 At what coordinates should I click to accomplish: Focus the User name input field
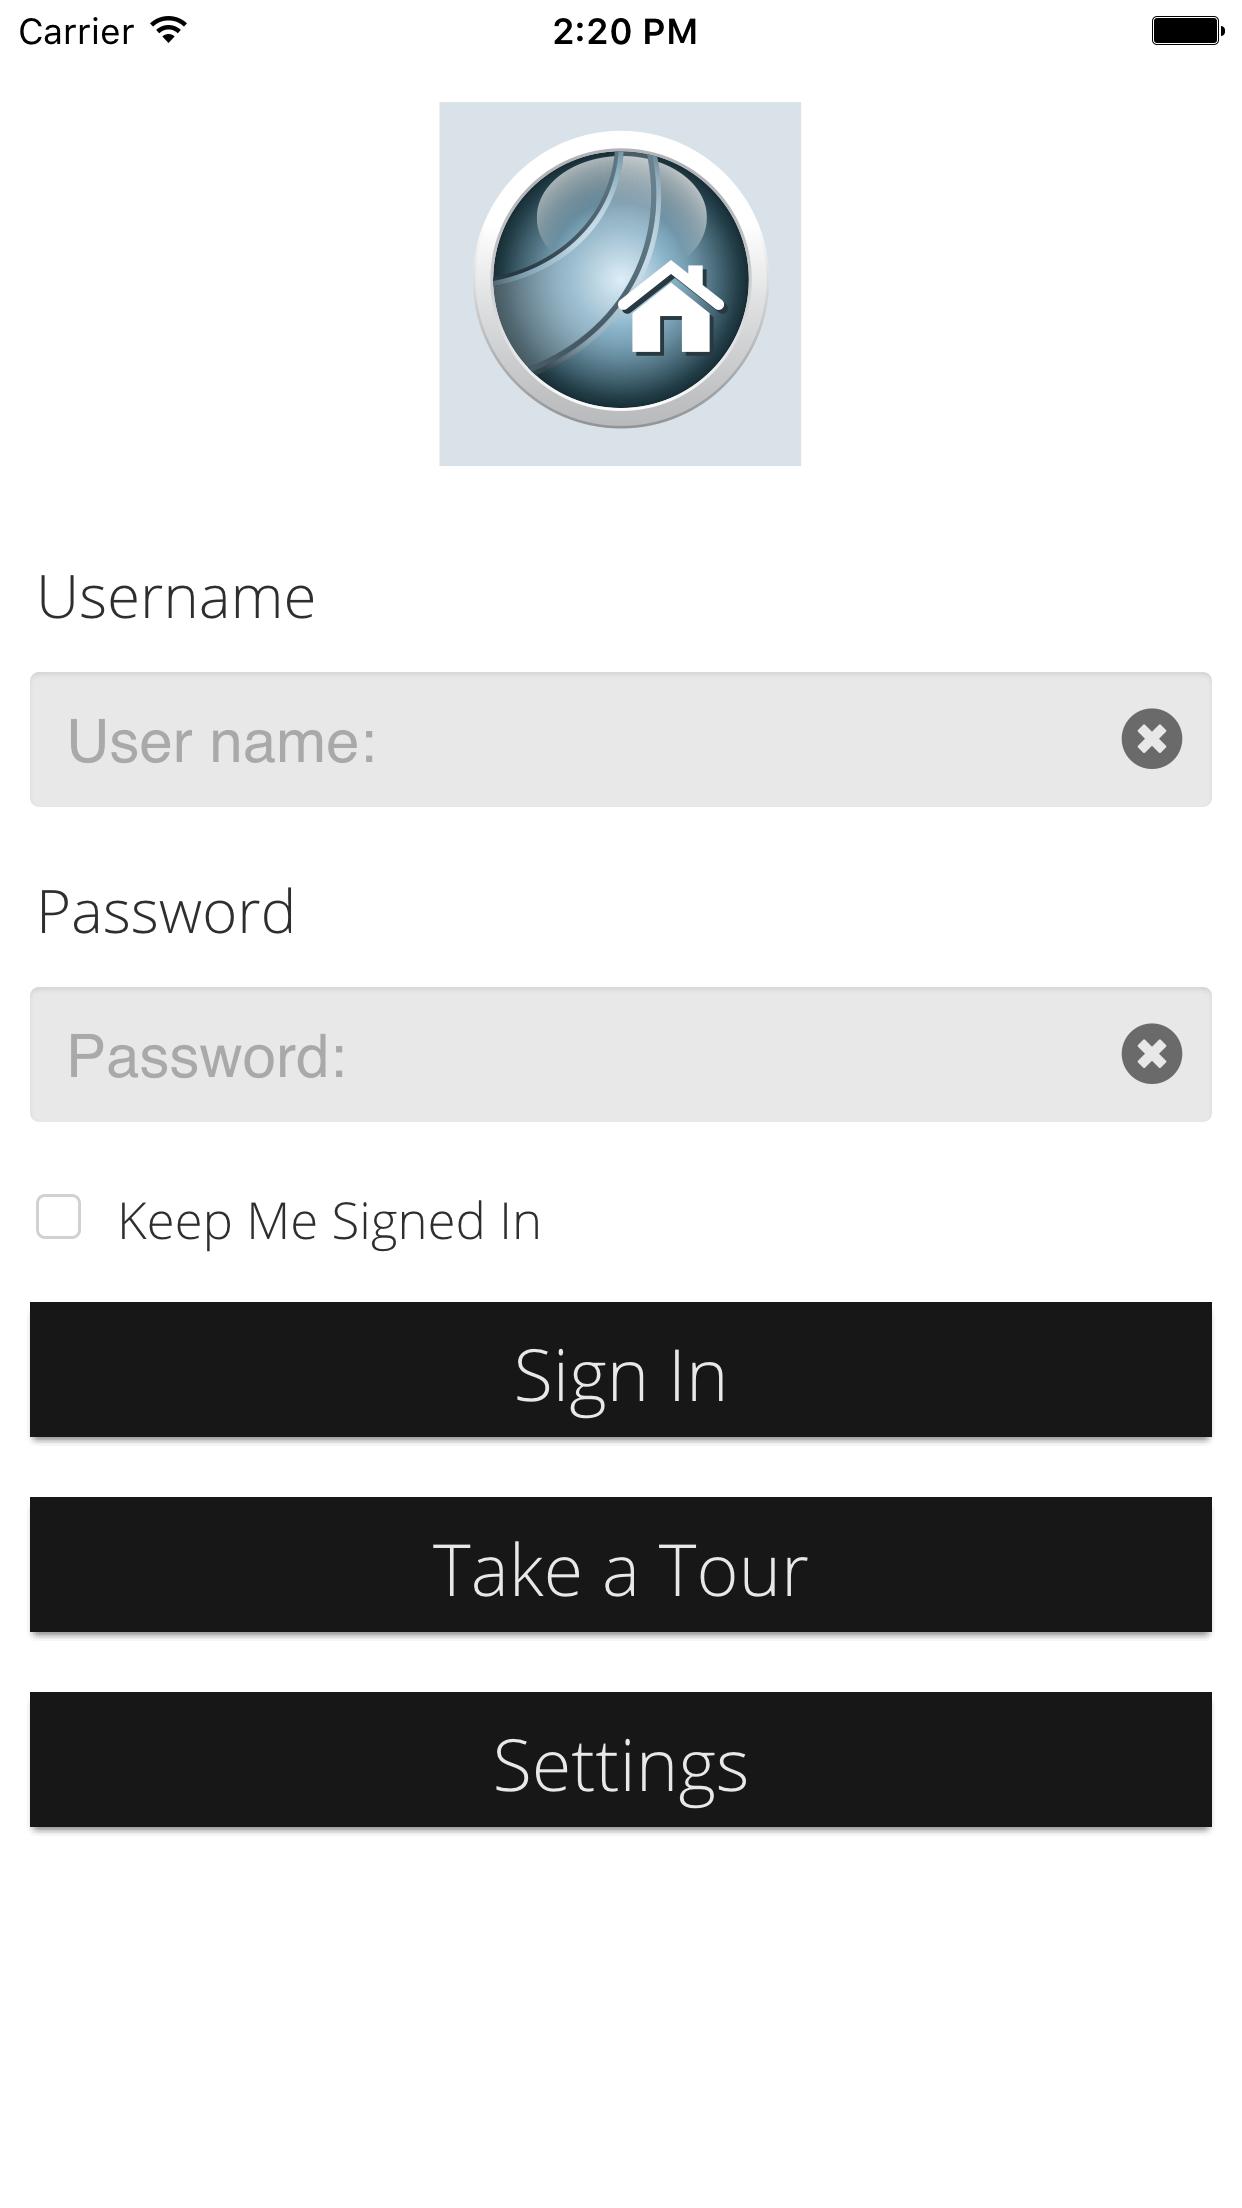(x=621, y=740)
